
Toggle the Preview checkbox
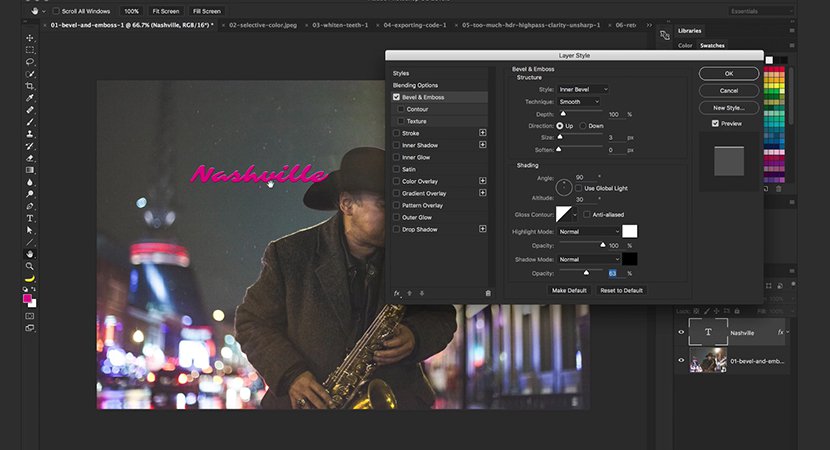[x=715, y=124]
